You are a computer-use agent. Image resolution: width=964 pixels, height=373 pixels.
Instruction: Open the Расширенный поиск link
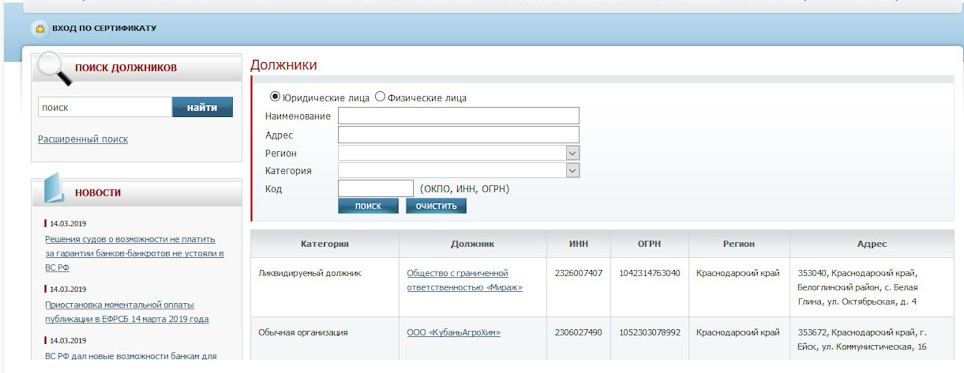coord(83,139)
